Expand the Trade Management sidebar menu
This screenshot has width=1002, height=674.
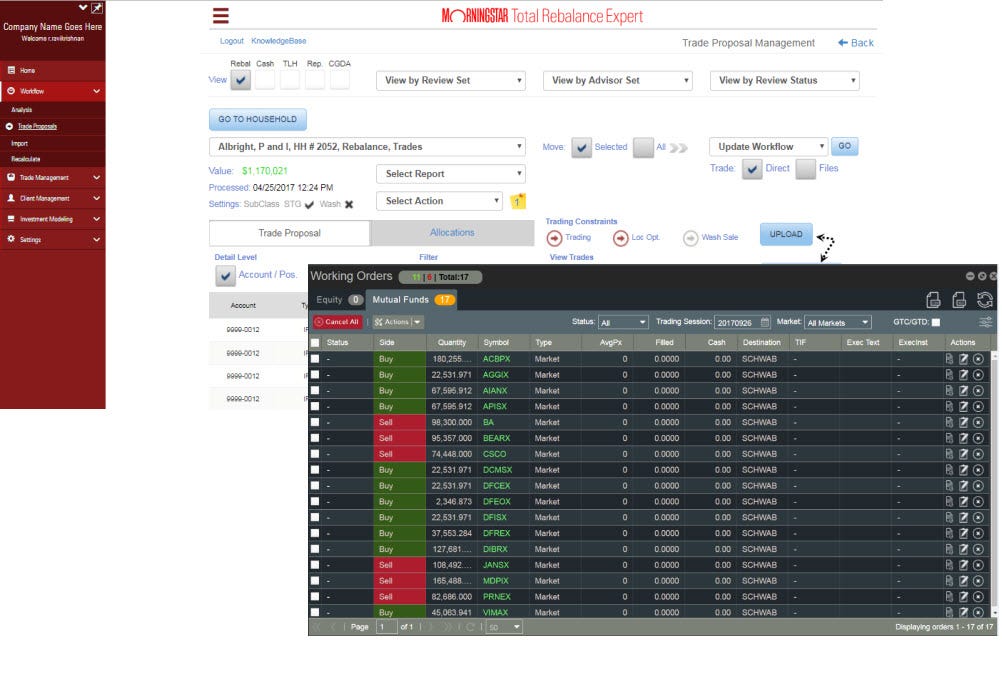tap(52, 178)
